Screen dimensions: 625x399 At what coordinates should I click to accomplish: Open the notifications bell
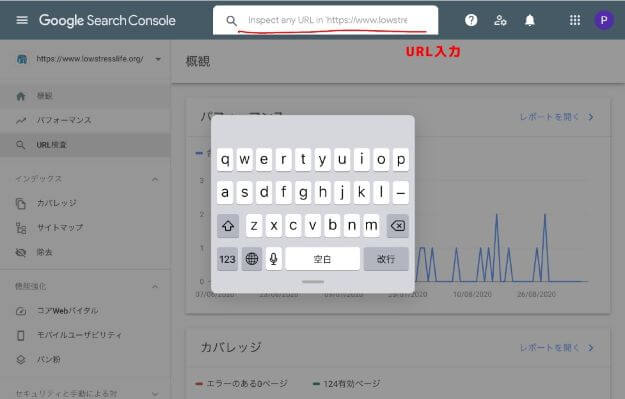pos(529,20)
